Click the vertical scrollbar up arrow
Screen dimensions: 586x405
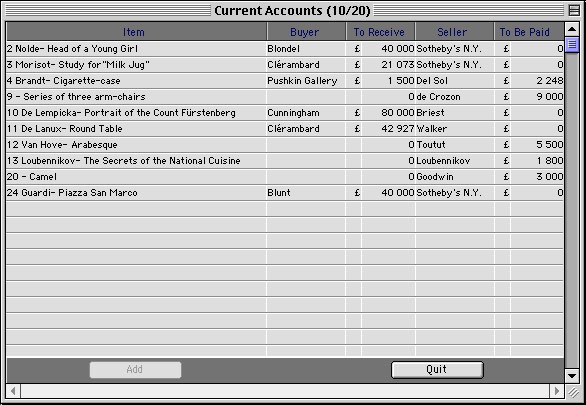coord(572,29)
